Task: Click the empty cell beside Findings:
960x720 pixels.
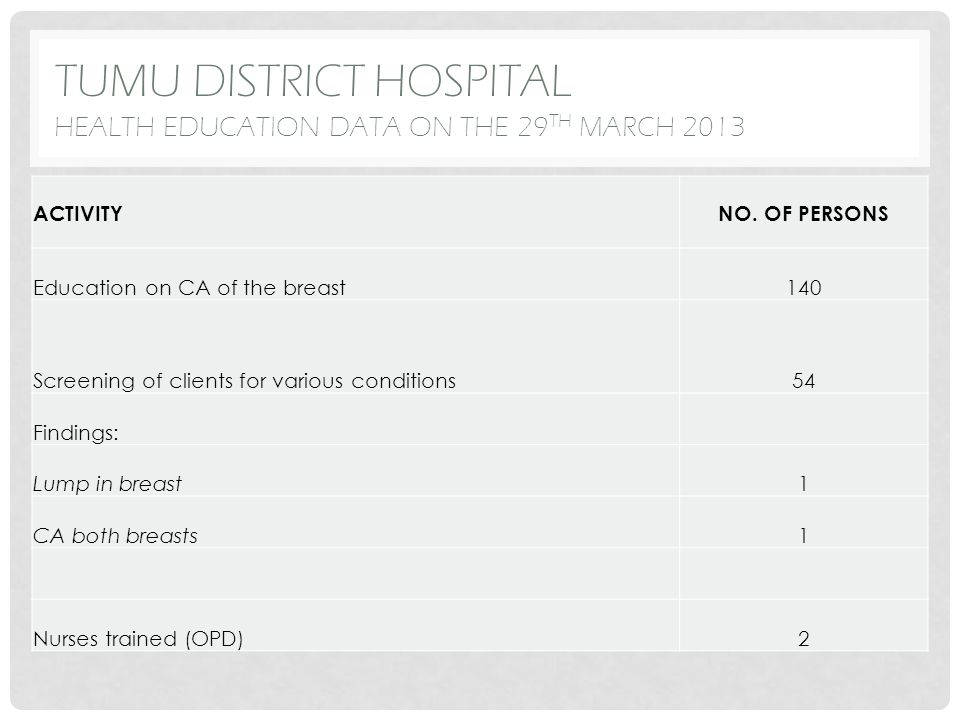Action: pos(804,419)
